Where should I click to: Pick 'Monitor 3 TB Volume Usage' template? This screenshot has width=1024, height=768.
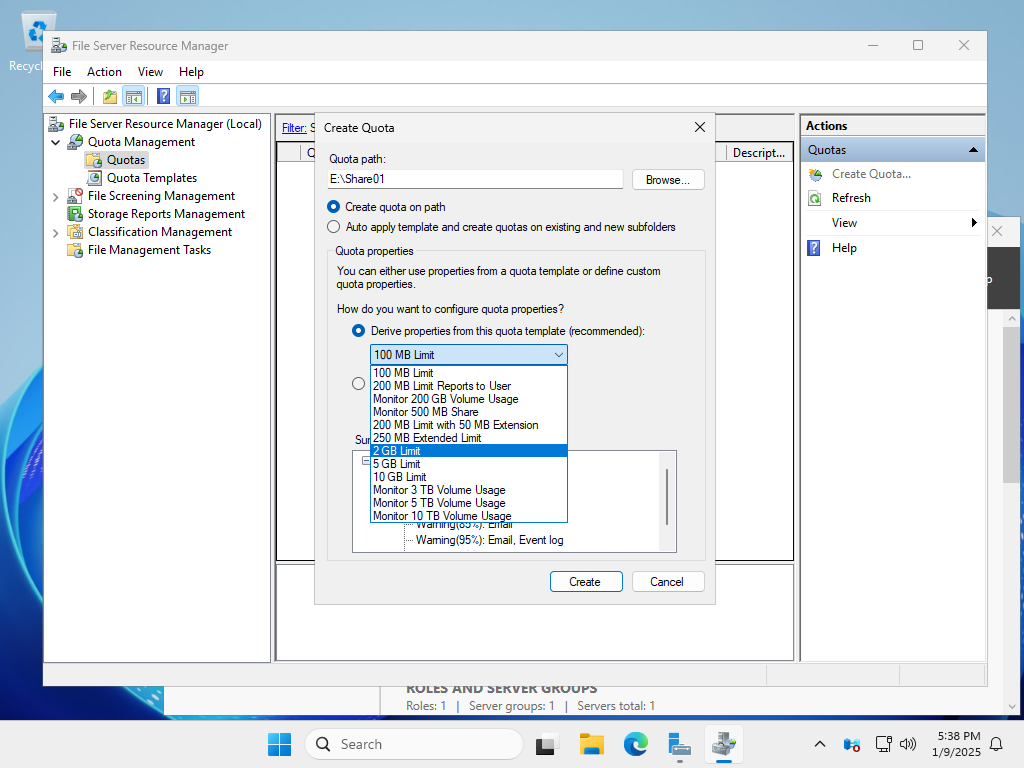[468, 490]
